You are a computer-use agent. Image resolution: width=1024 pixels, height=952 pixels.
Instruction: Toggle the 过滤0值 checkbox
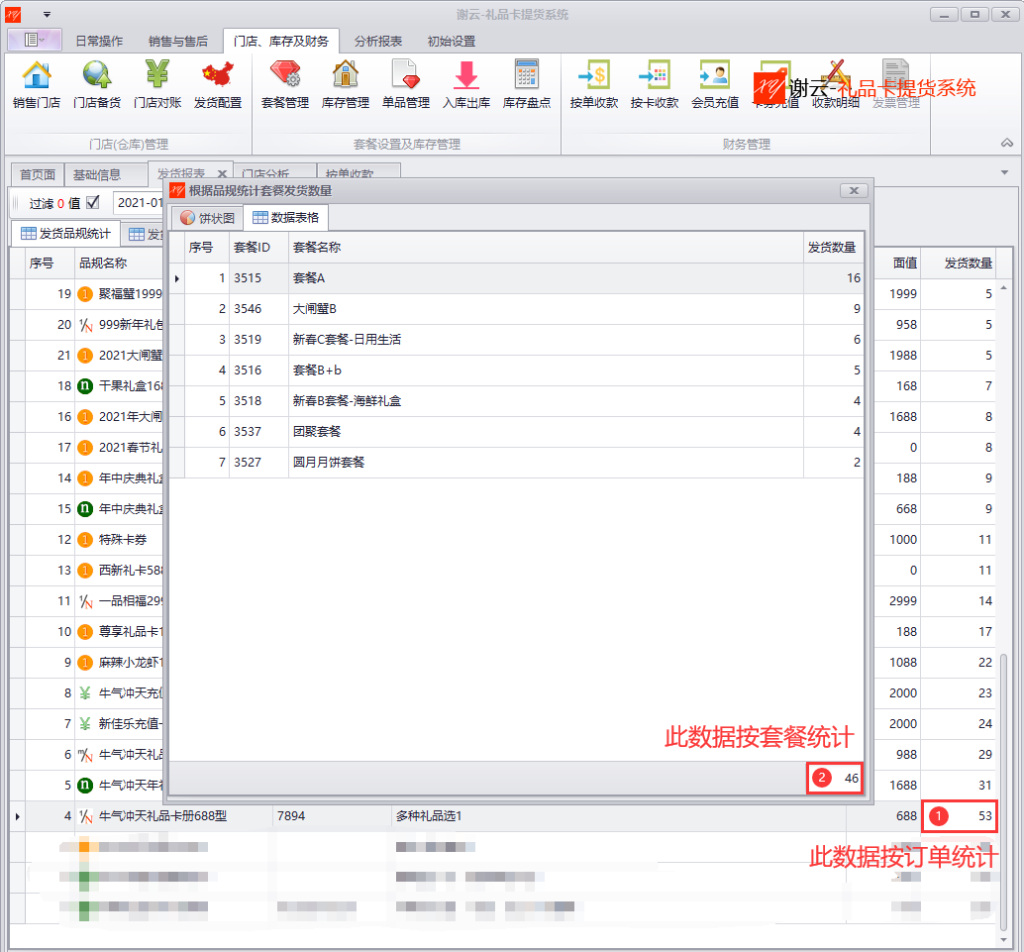(x=93, y=202)
